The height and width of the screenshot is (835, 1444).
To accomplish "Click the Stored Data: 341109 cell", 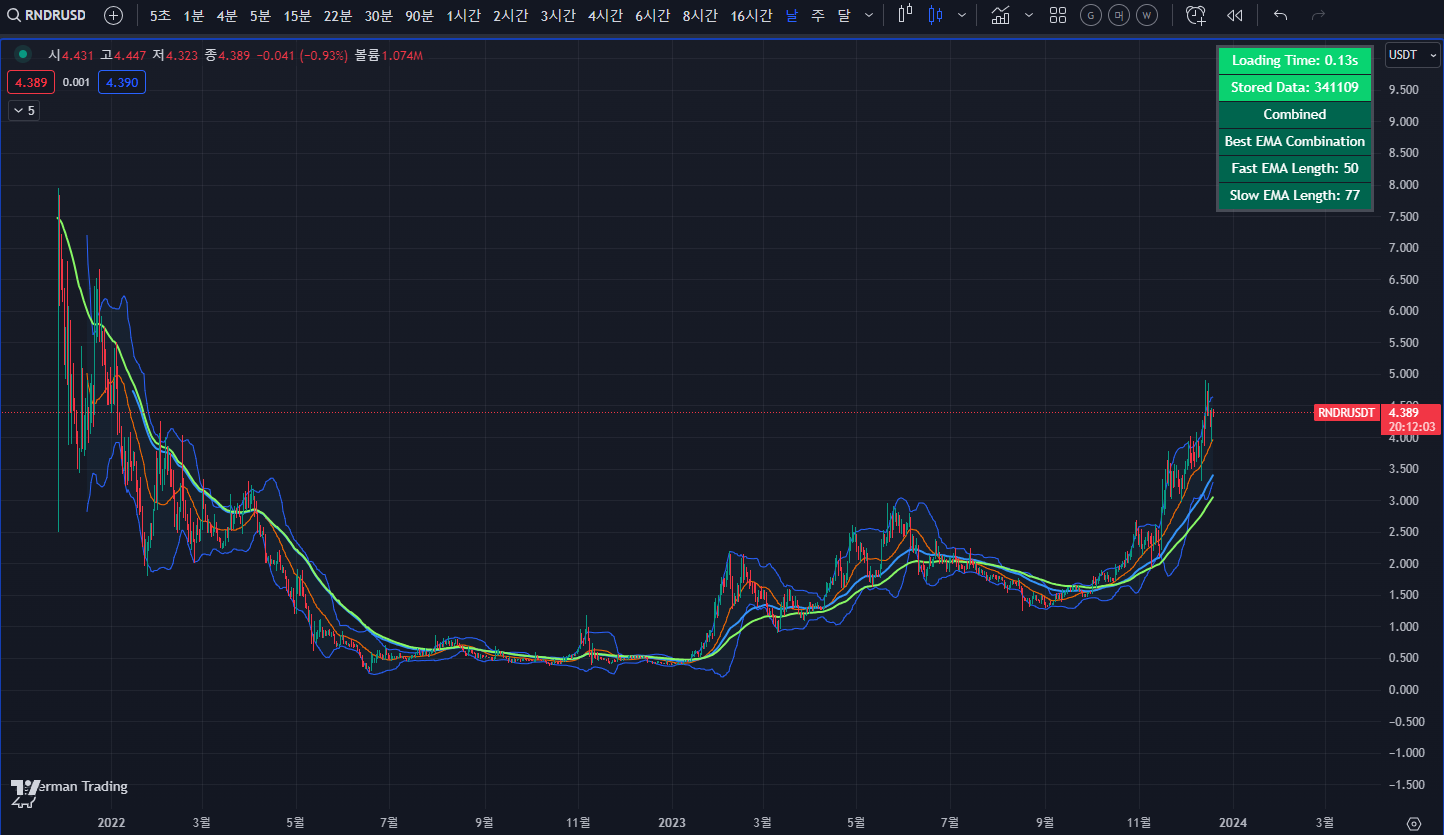I will [1294, 87].
